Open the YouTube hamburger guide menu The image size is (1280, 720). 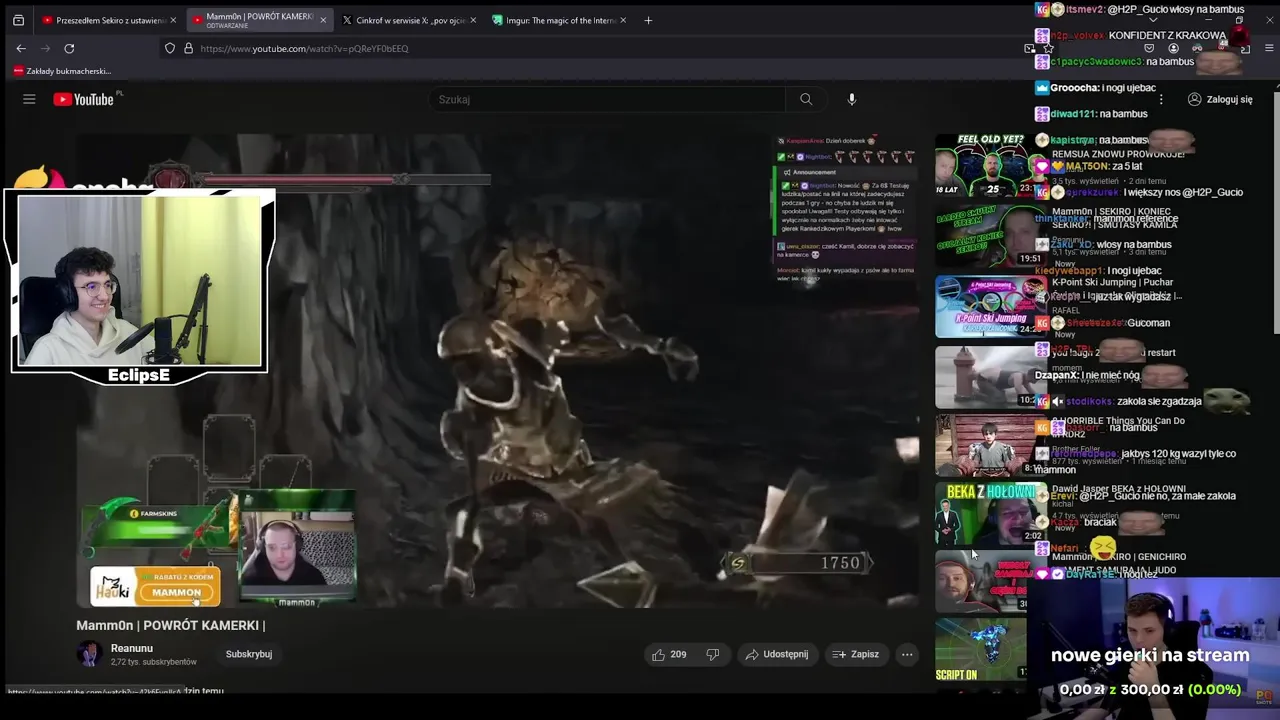pyautogui.click(x=29, y=99)
